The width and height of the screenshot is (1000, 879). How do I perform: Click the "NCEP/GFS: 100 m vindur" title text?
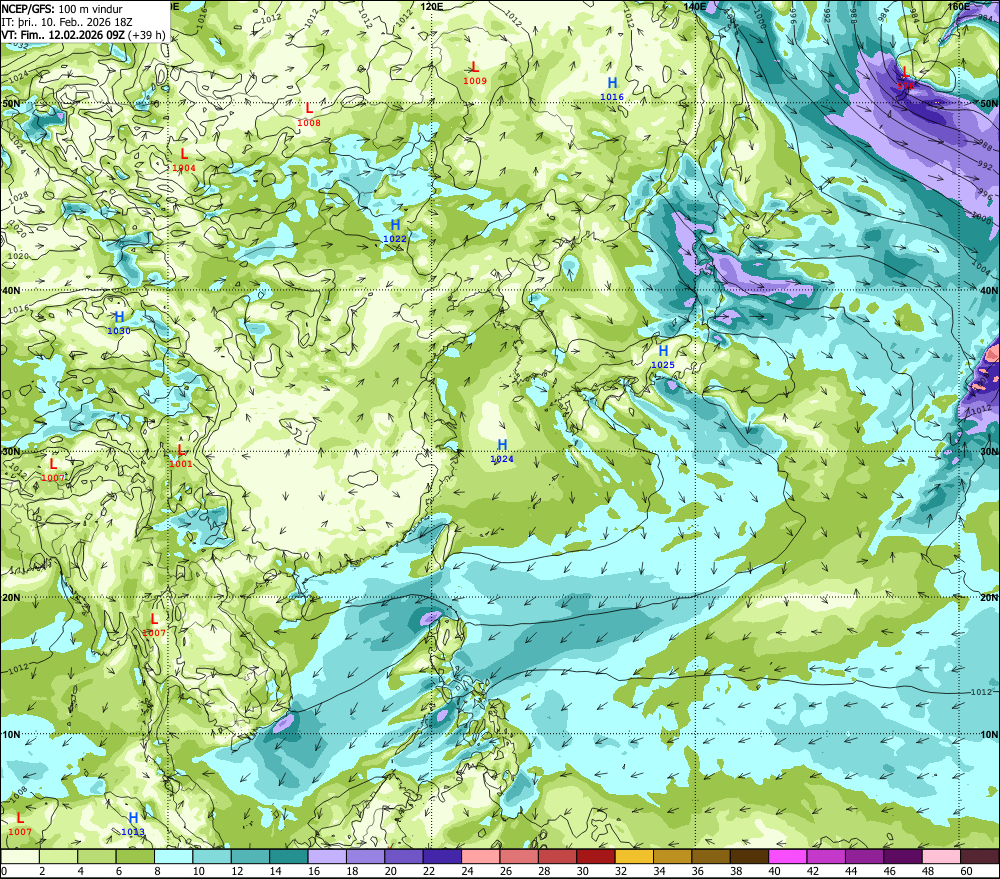[62, 9]
